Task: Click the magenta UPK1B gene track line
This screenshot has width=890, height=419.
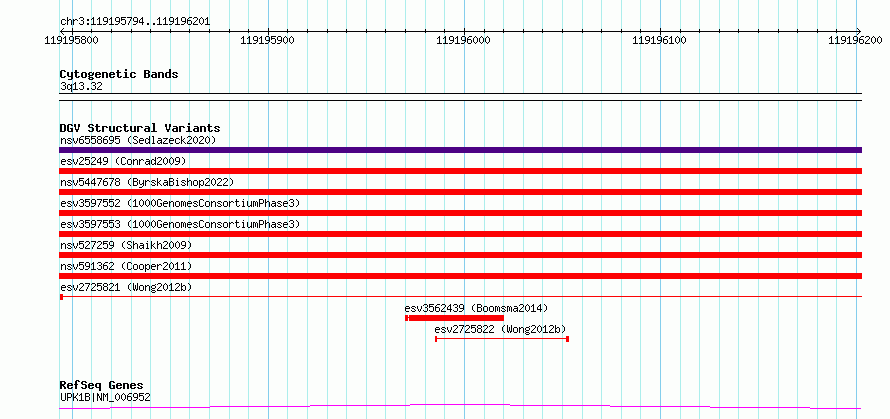Action: (460, 406)
